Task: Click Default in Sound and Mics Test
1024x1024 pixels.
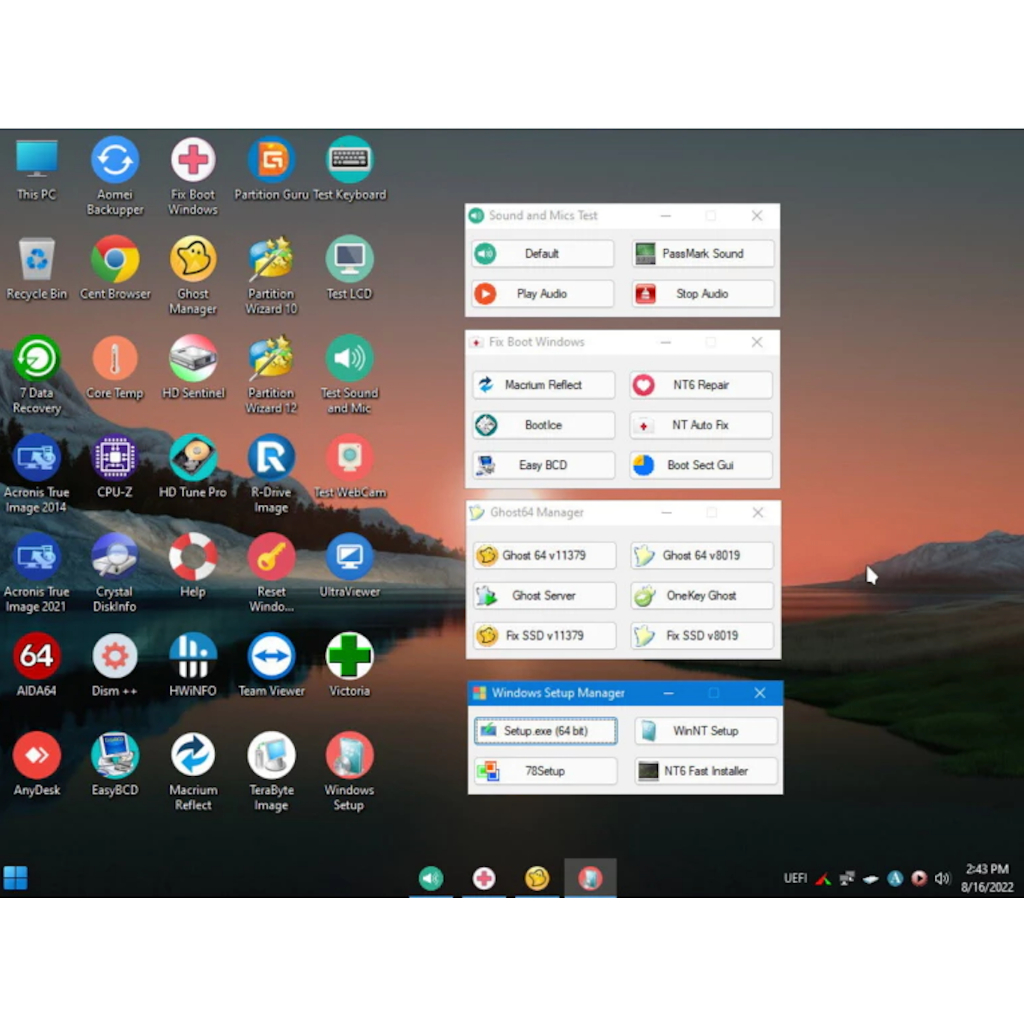Action: point(543,253)
